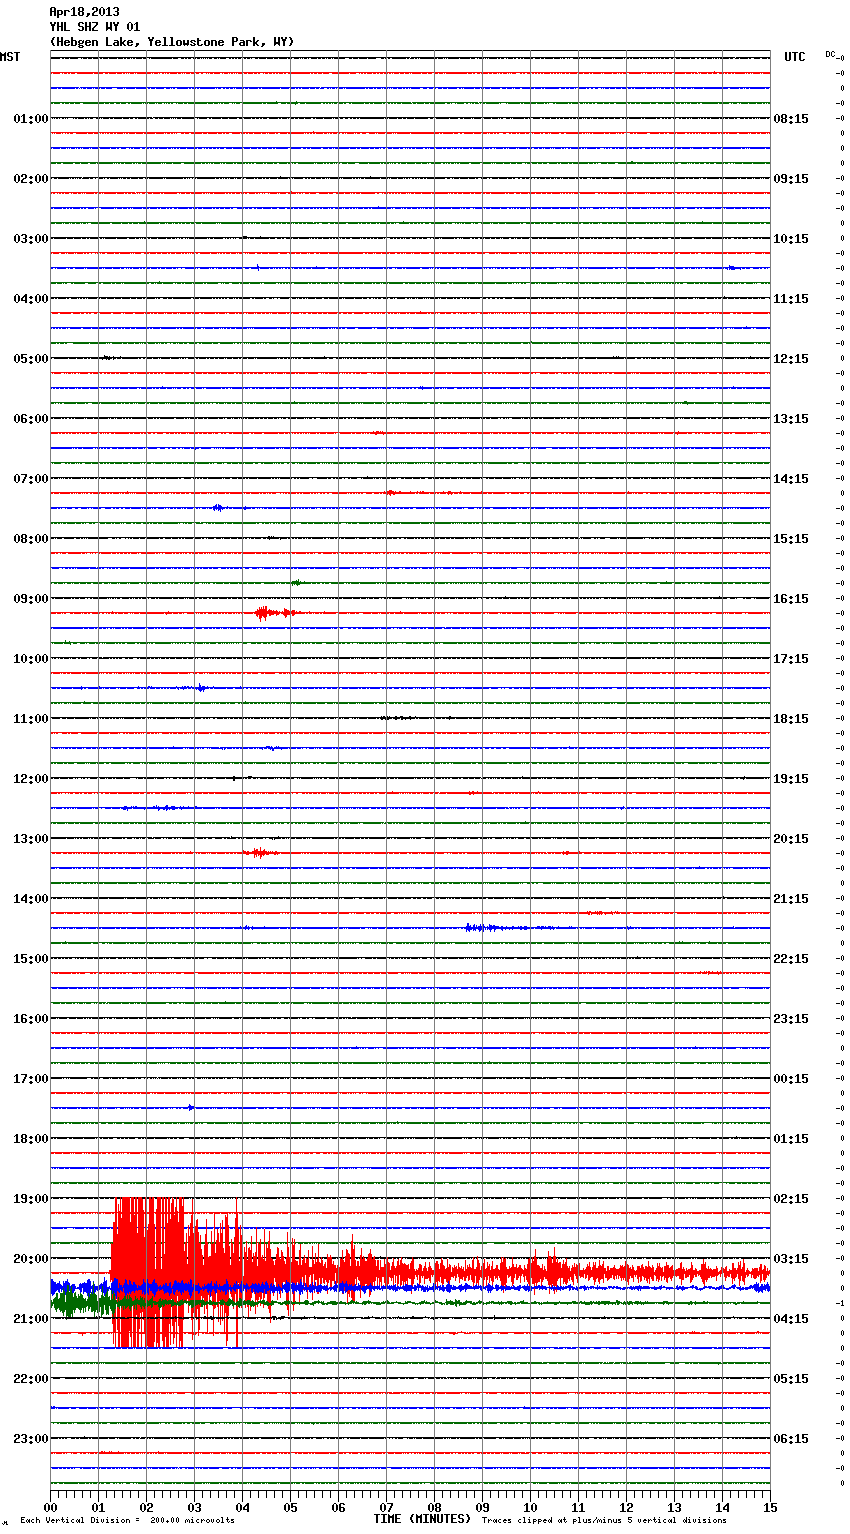Select the 09:00 MST row label
Image resolution: width=850 pixels, height=1534 pixels.
(30, 599)
